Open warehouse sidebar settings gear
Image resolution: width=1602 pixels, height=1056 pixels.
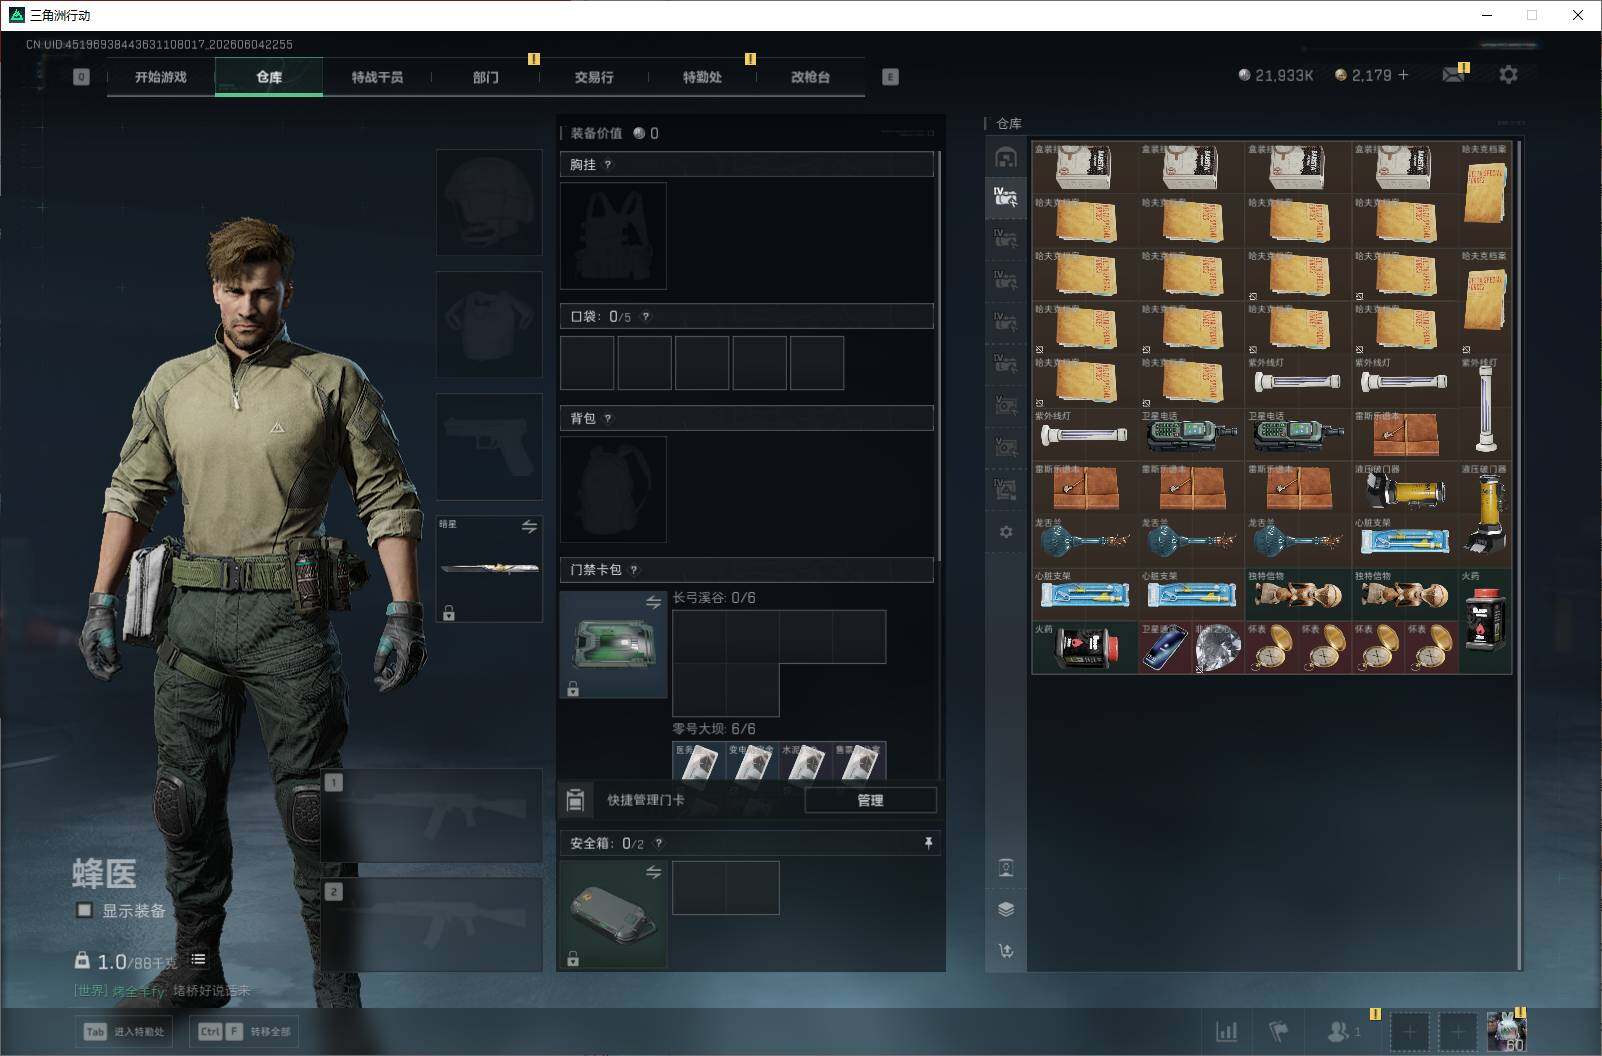1006,532
